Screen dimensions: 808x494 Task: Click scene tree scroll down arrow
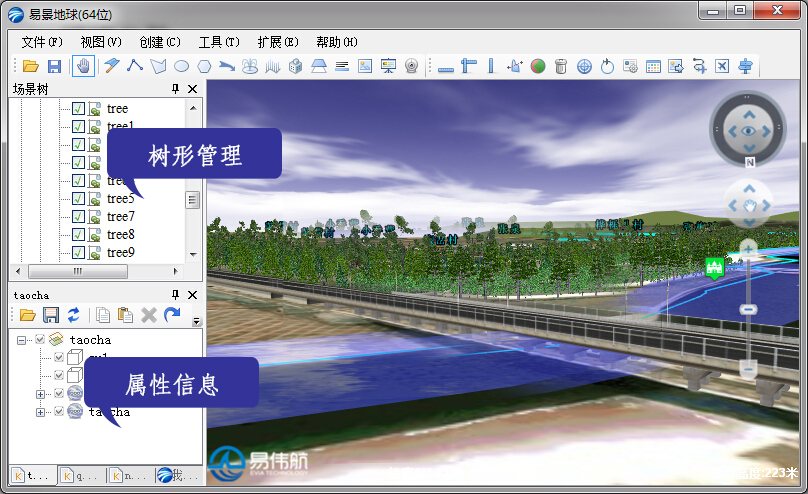[x=193, y=254]
